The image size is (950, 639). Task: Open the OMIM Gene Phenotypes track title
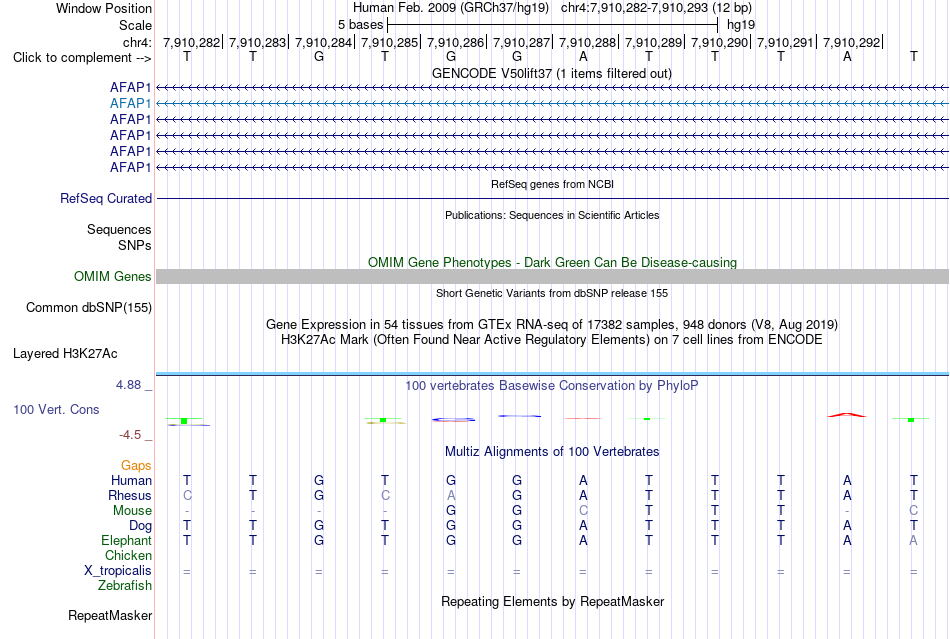(x=552, y=262)
